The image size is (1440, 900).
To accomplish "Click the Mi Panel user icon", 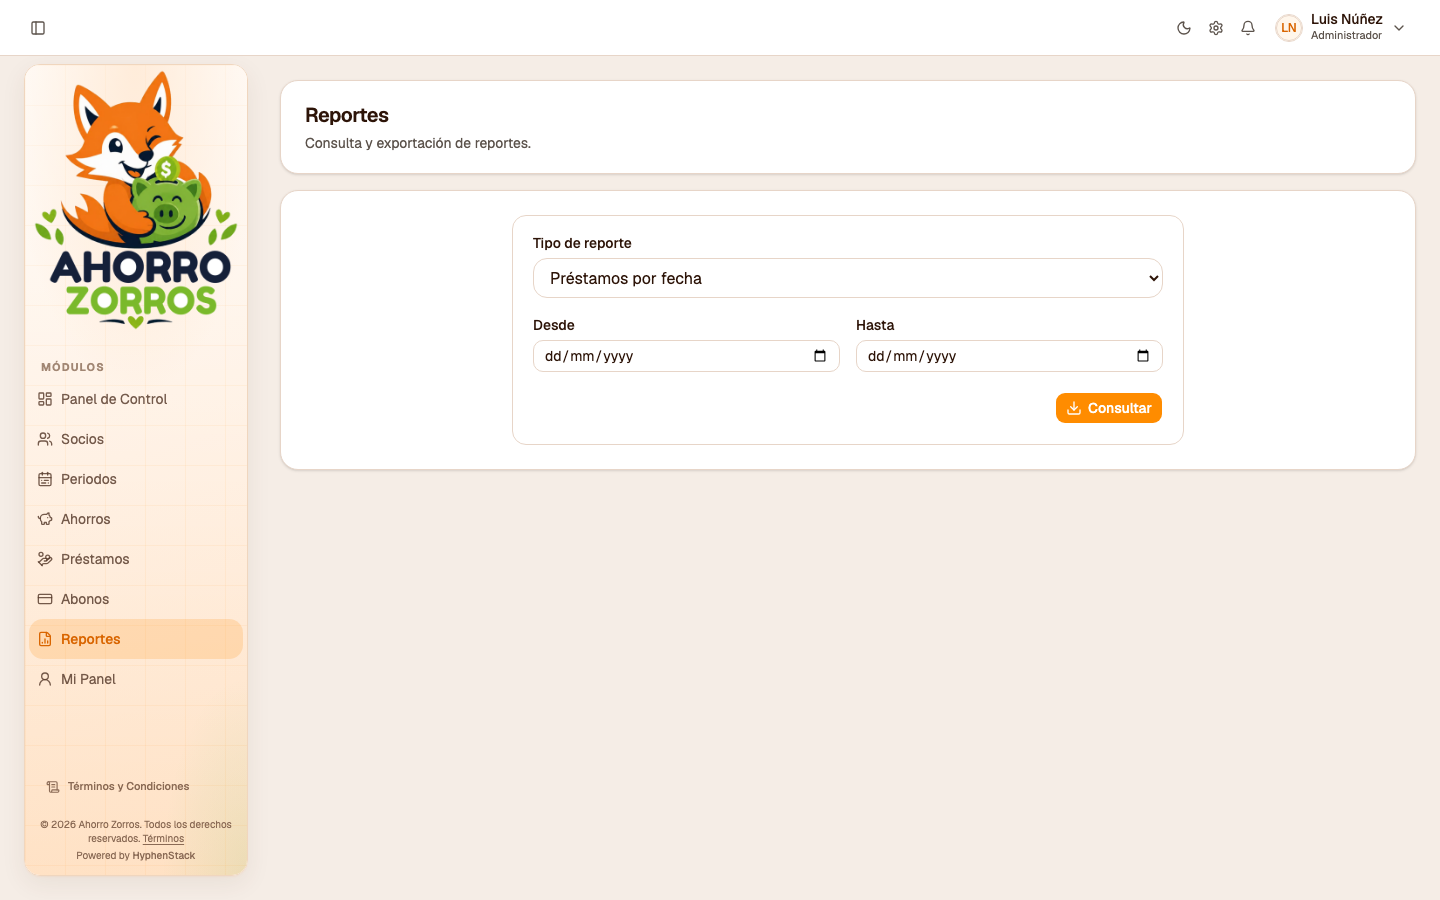I will [45, 679].
